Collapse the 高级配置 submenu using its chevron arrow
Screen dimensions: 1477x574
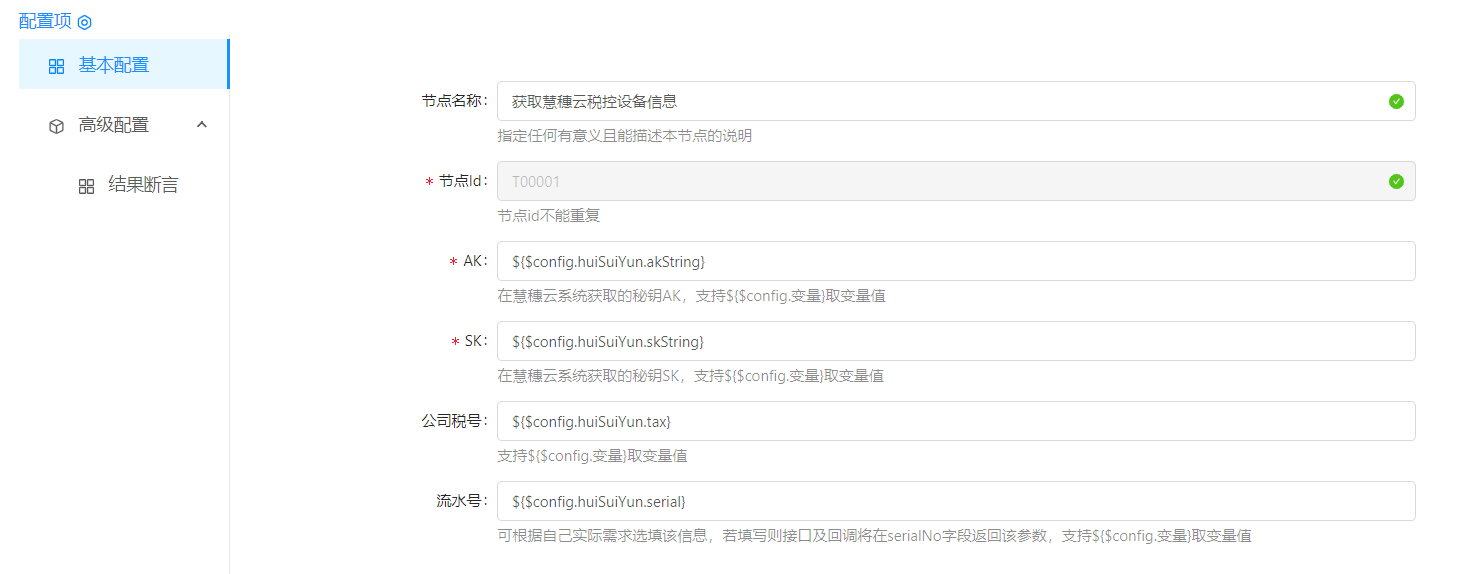(202, 125)
